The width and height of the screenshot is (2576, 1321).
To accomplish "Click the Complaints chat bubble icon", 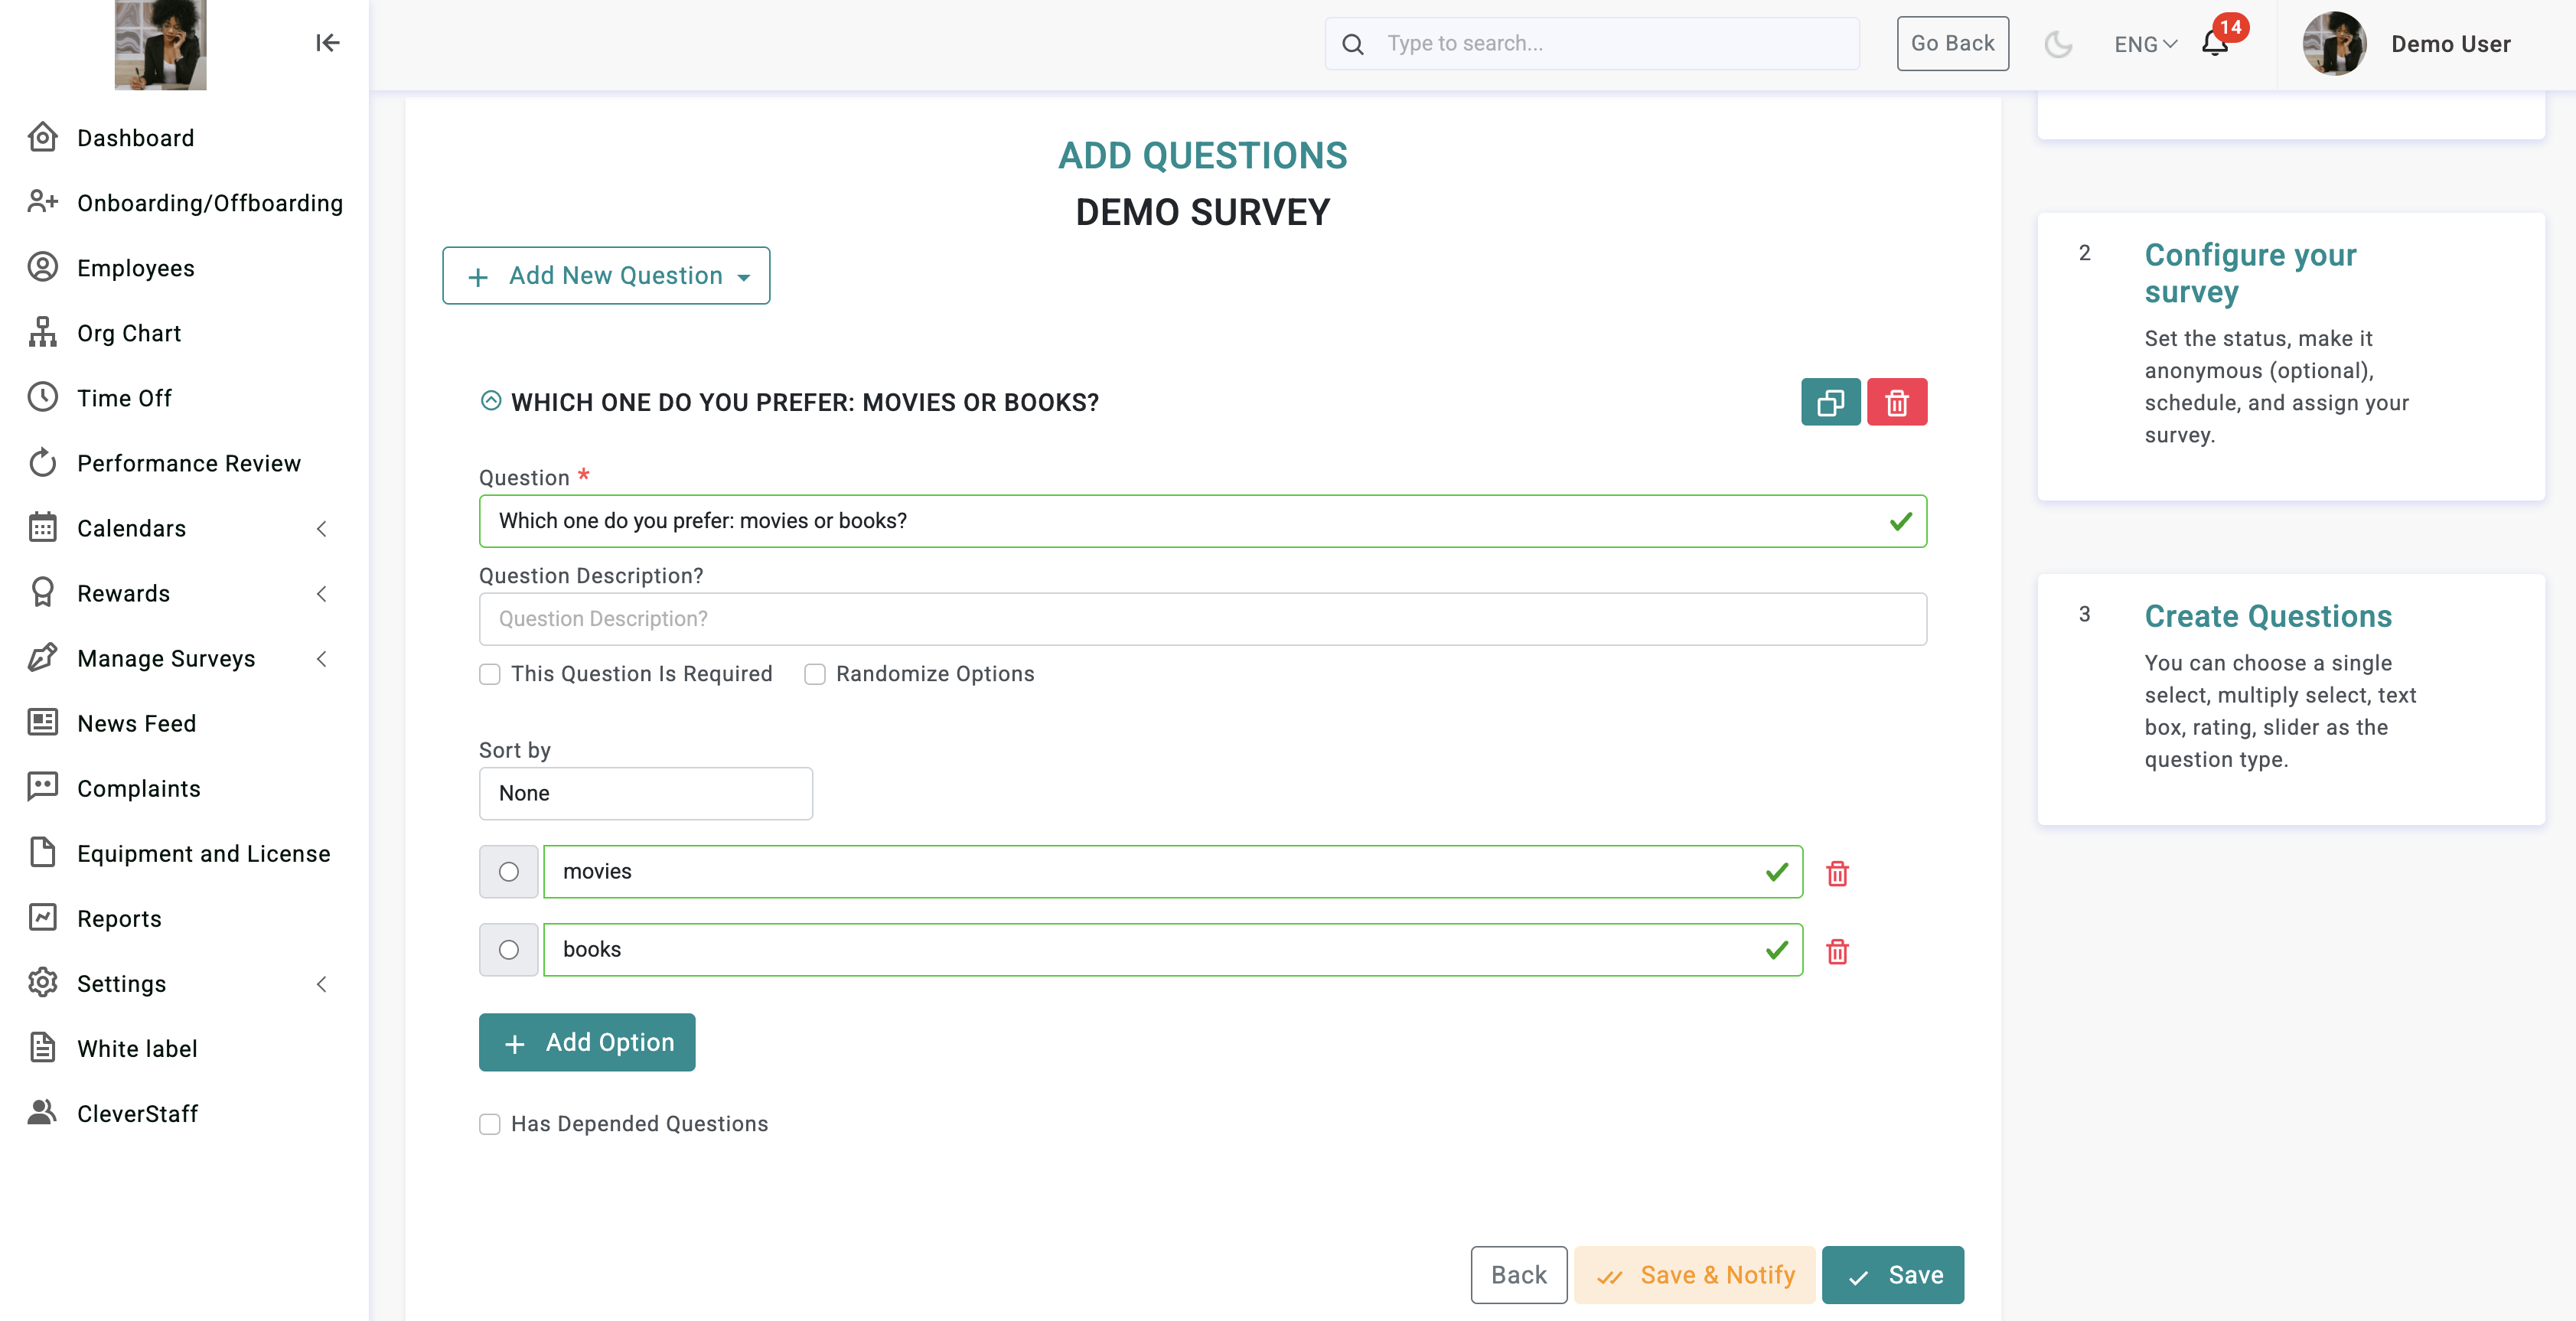I will 42,787.
